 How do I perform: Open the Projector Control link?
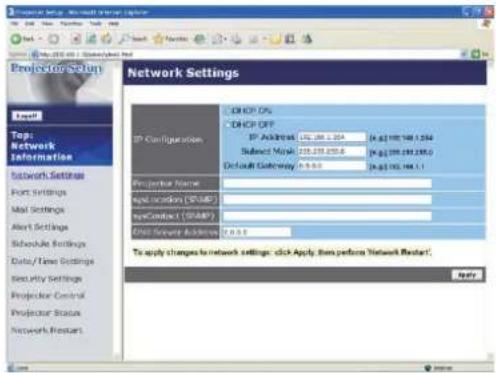48,296
